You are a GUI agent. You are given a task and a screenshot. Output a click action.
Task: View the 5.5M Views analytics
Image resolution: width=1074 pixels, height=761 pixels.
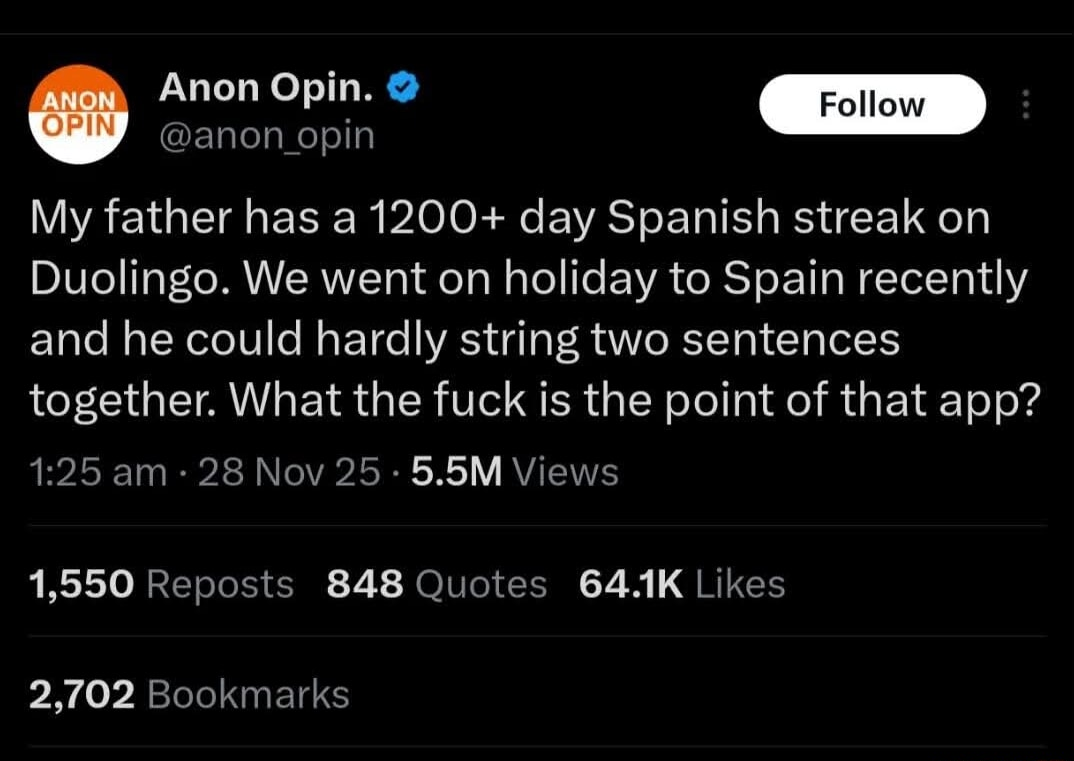point(511,471)
